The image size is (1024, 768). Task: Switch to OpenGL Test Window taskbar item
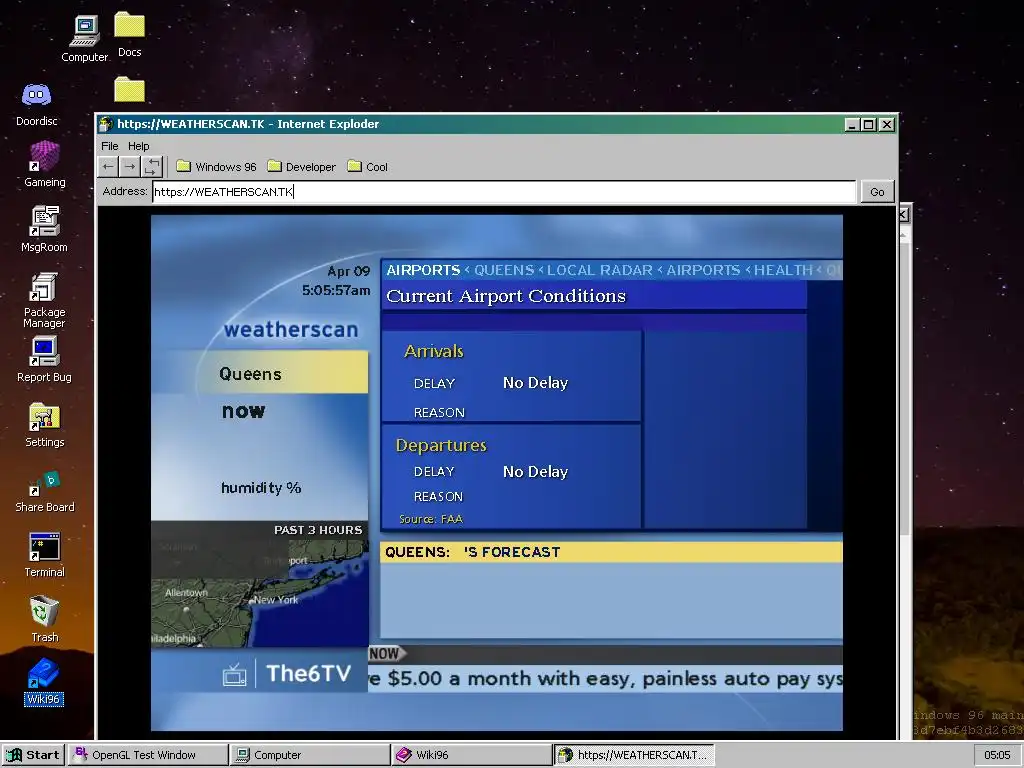(x=148, y=755)
